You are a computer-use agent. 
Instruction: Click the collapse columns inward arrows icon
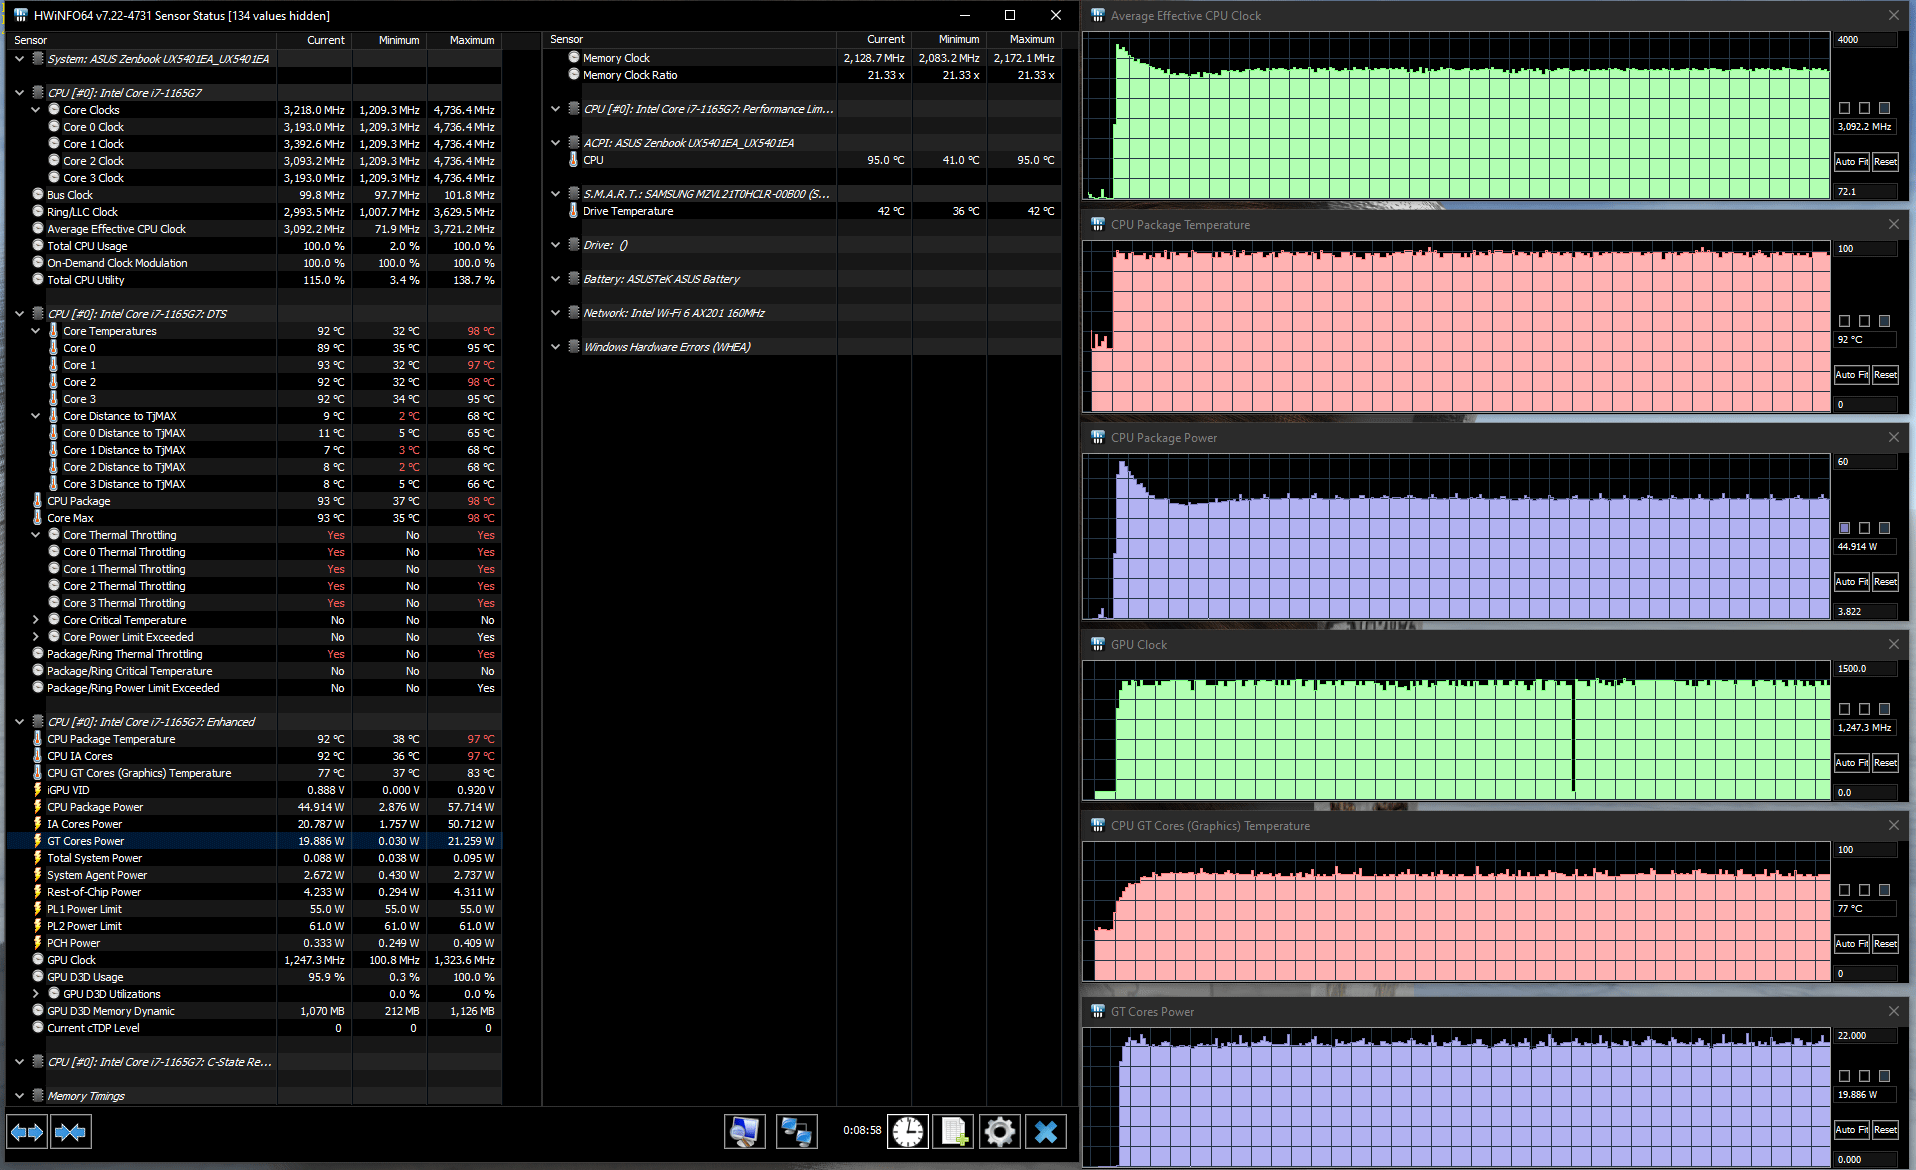pos(70,1132)
